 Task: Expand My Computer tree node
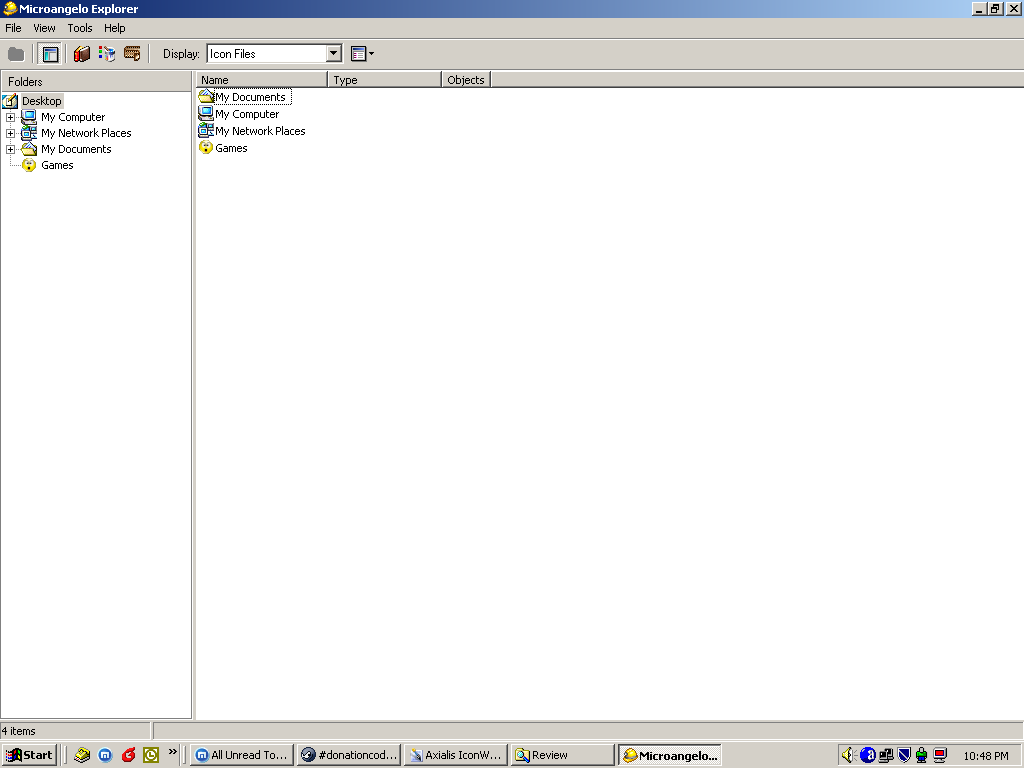(10, 118)
